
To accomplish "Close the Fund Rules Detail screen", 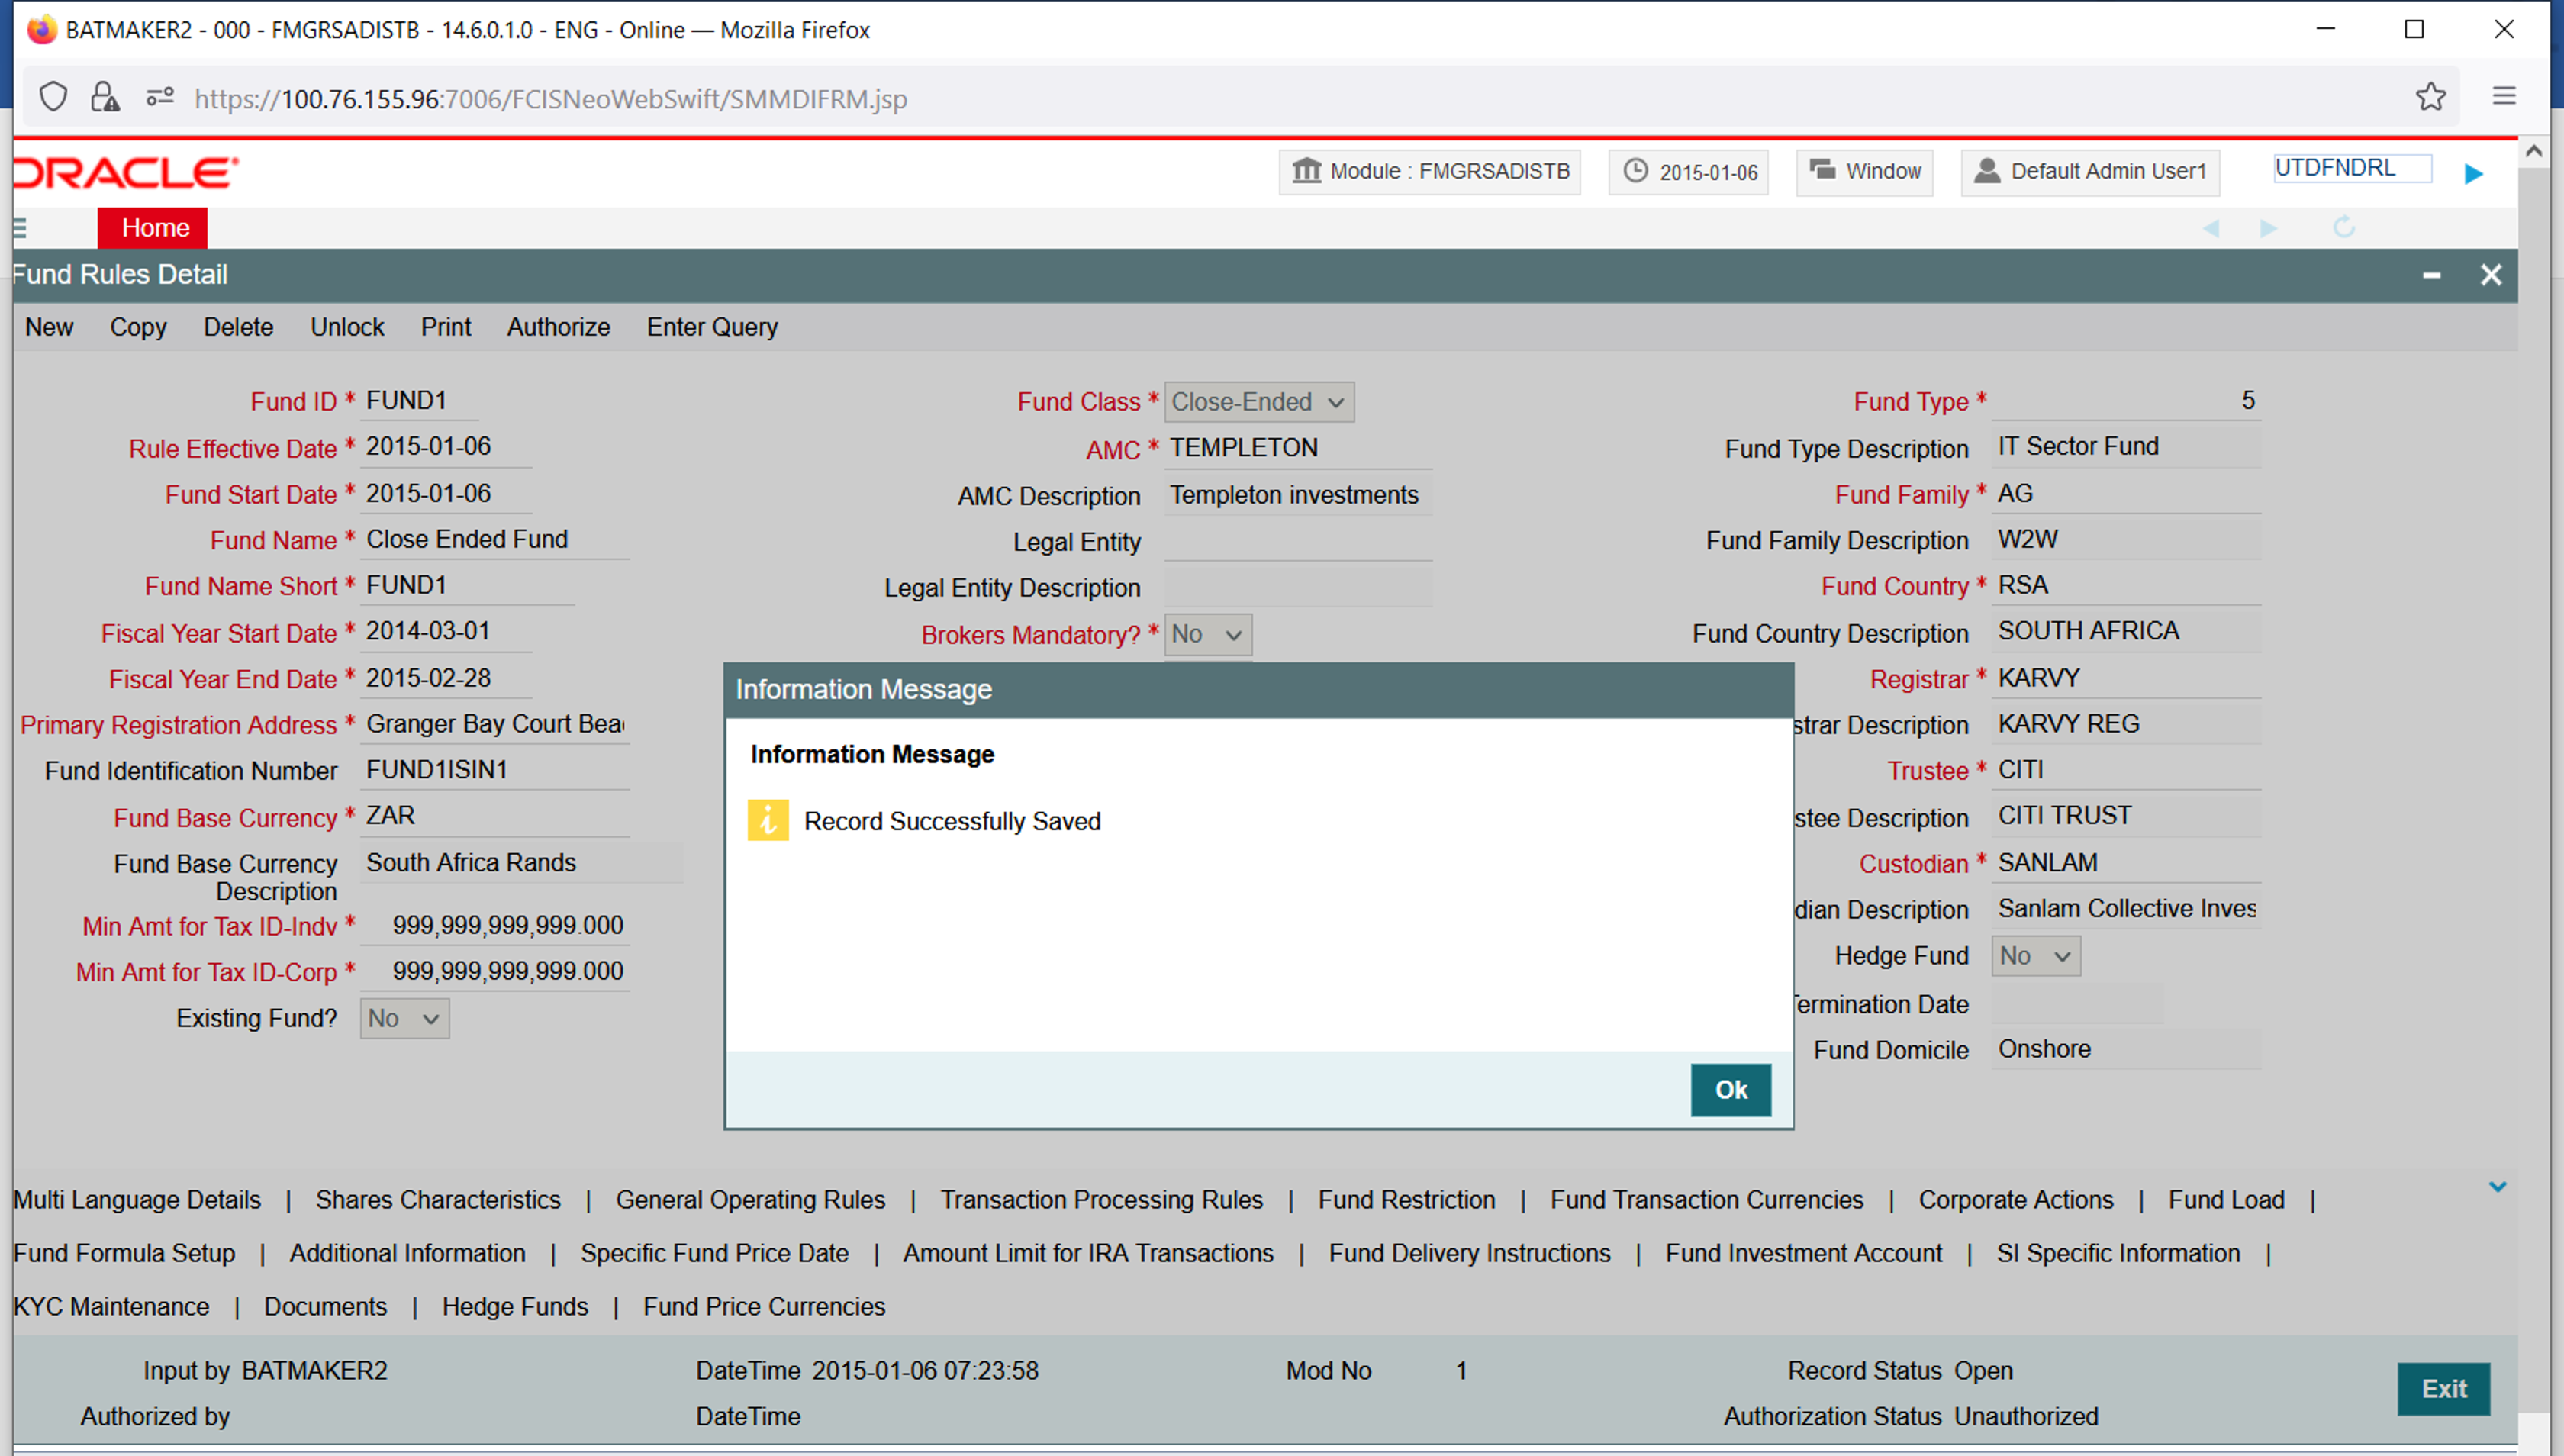I will [2490, 275].
